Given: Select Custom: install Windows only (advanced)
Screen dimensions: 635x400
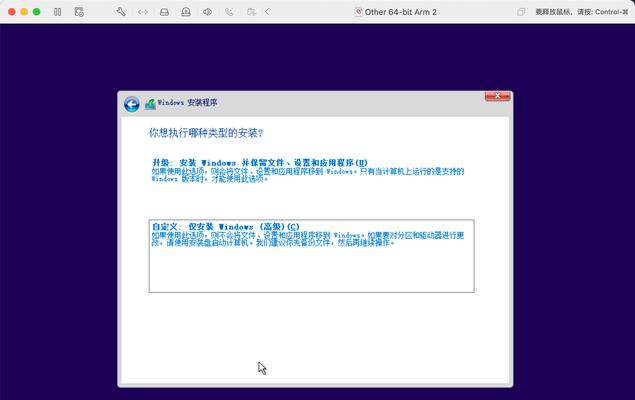Looking at the screenshot, I should point(311,256).
